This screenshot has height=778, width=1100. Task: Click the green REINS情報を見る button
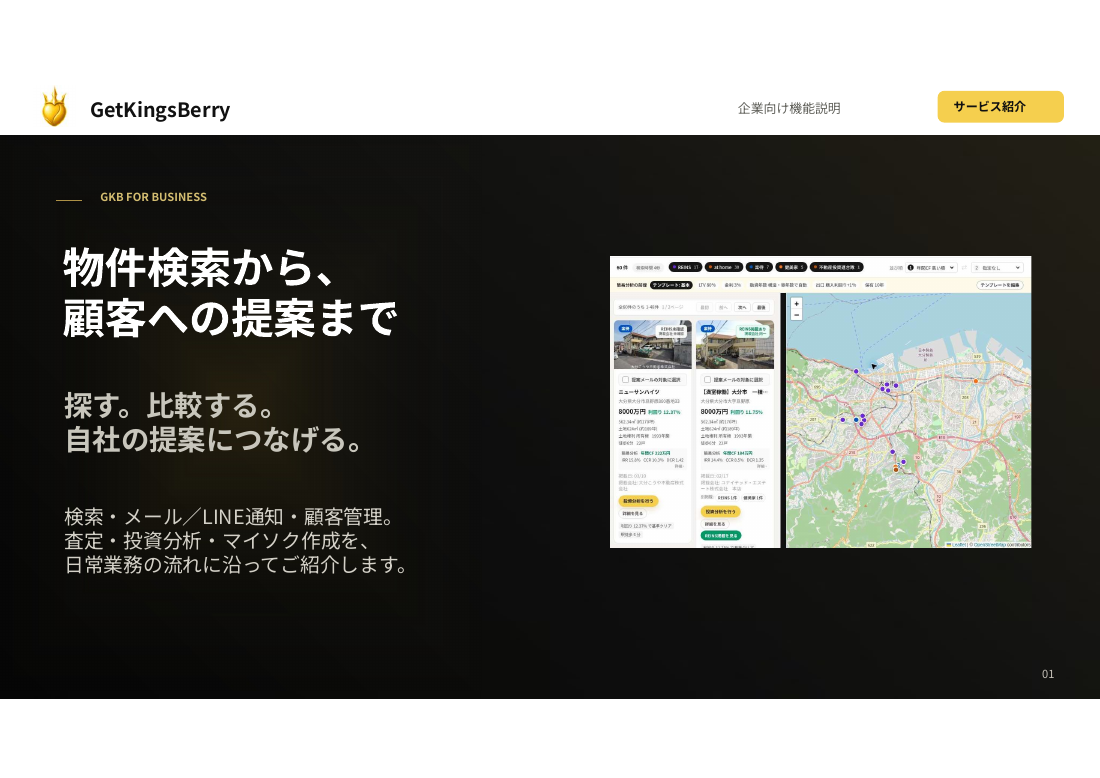(x=721, y=535)
